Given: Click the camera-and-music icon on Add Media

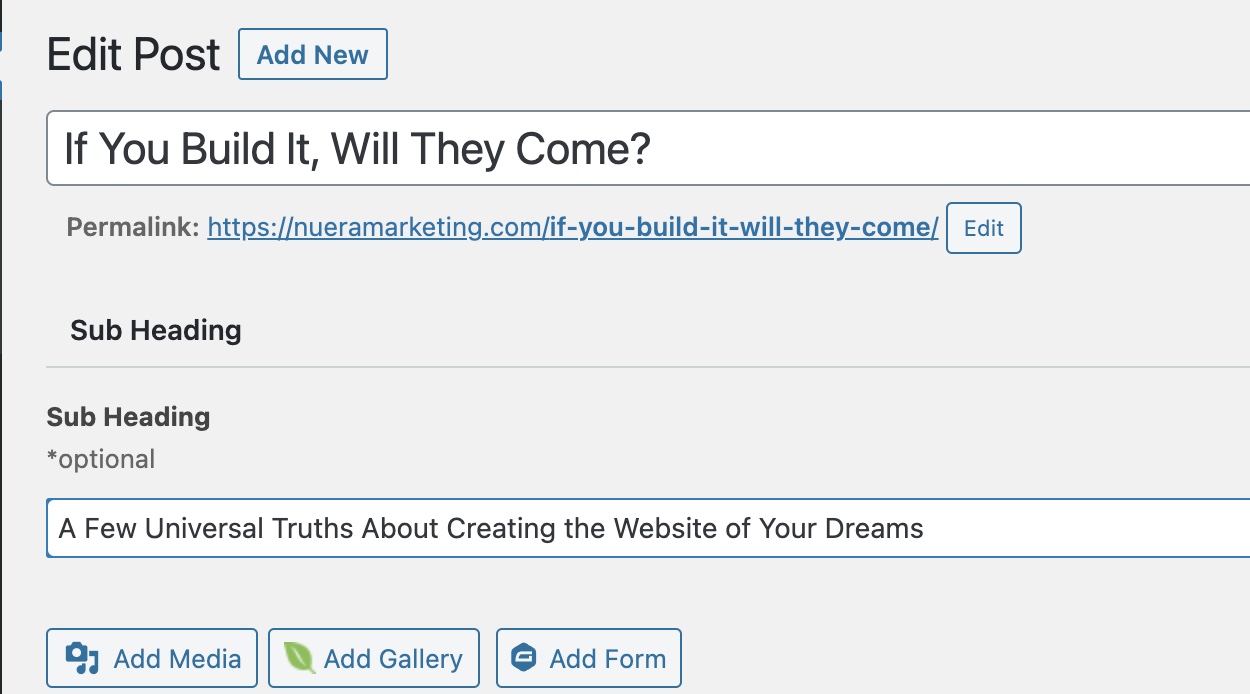Looking at the screenshot, I should click(82, 658).
